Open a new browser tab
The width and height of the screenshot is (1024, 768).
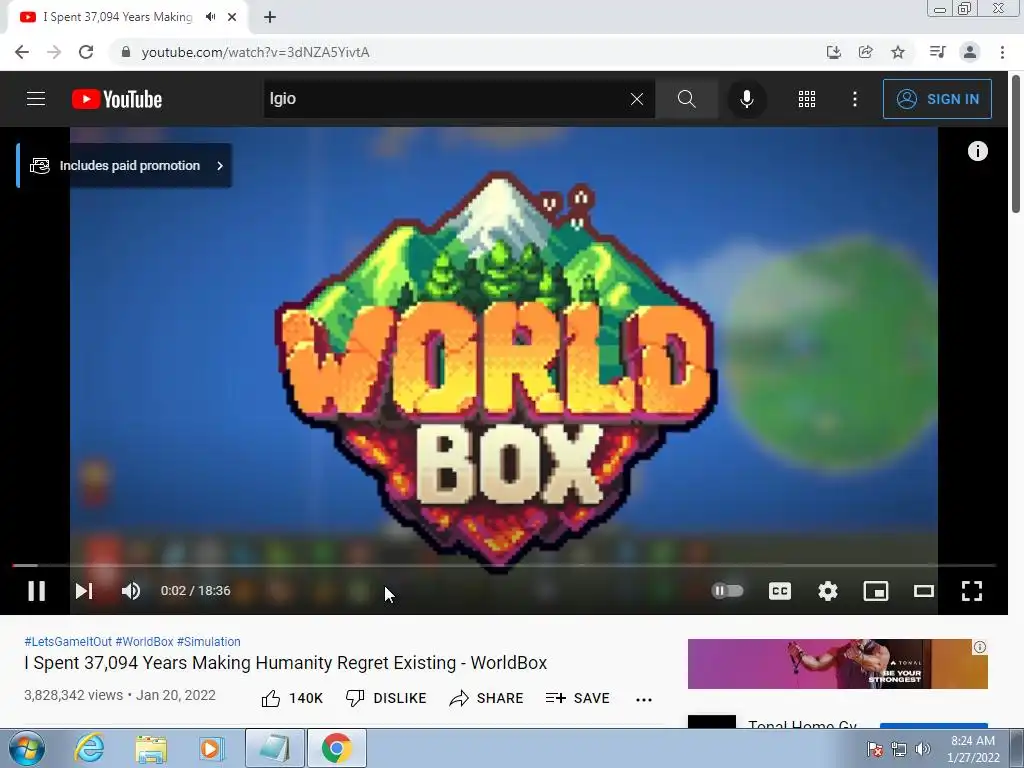[x=270, y=17]
